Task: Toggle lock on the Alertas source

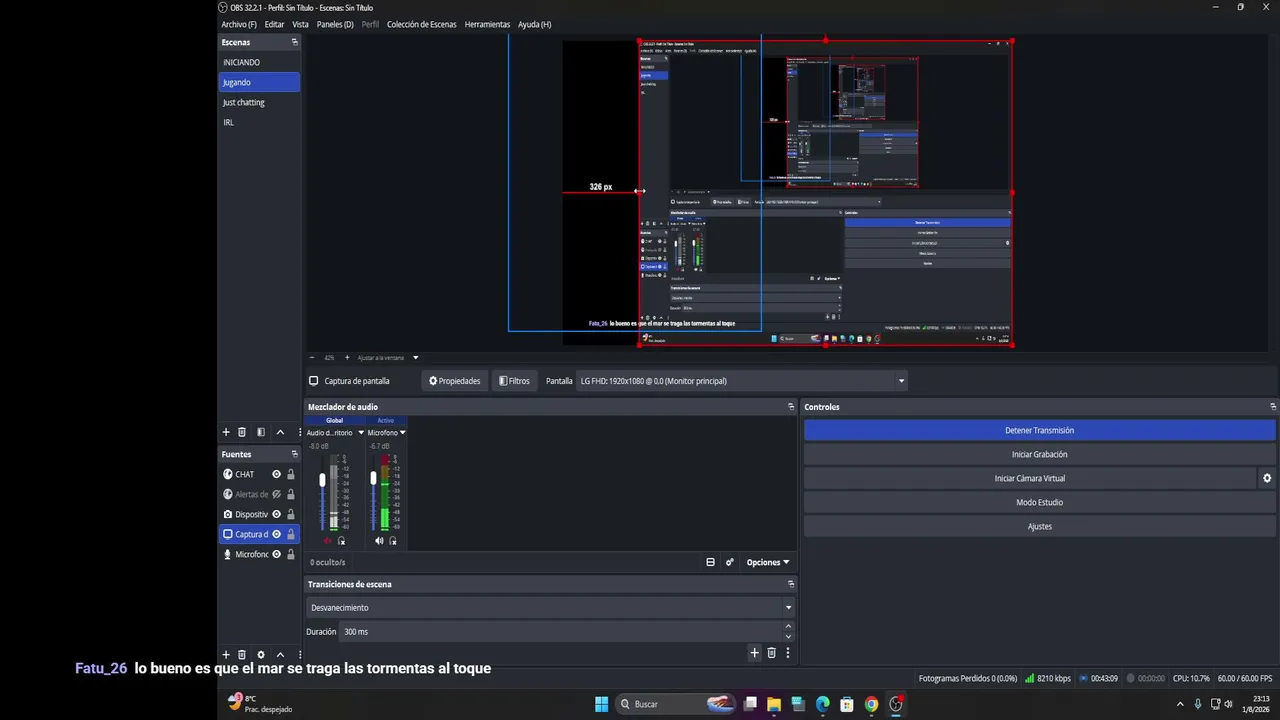Action: pos(291,494)
